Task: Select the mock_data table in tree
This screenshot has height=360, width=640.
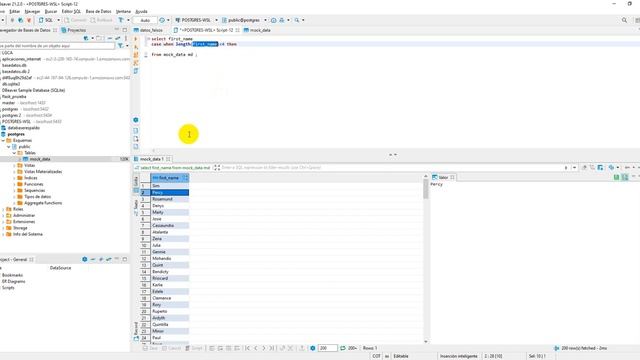Action: point(40,159)
